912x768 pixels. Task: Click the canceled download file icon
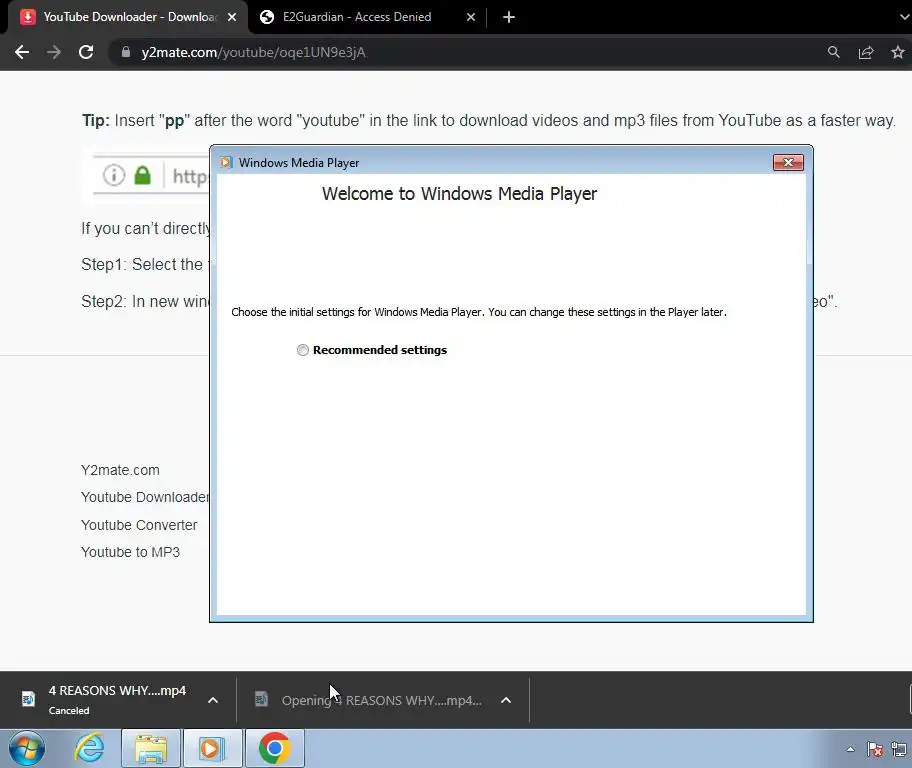28,699
